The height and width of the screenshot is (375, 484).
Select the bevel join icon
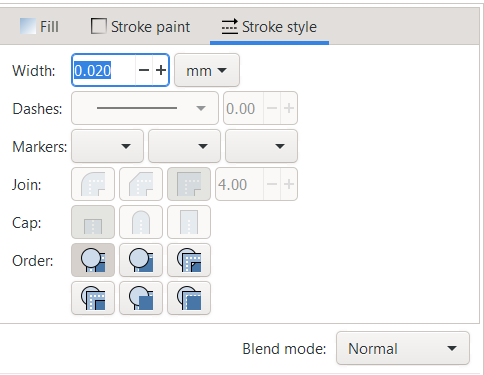coord(141,184)
